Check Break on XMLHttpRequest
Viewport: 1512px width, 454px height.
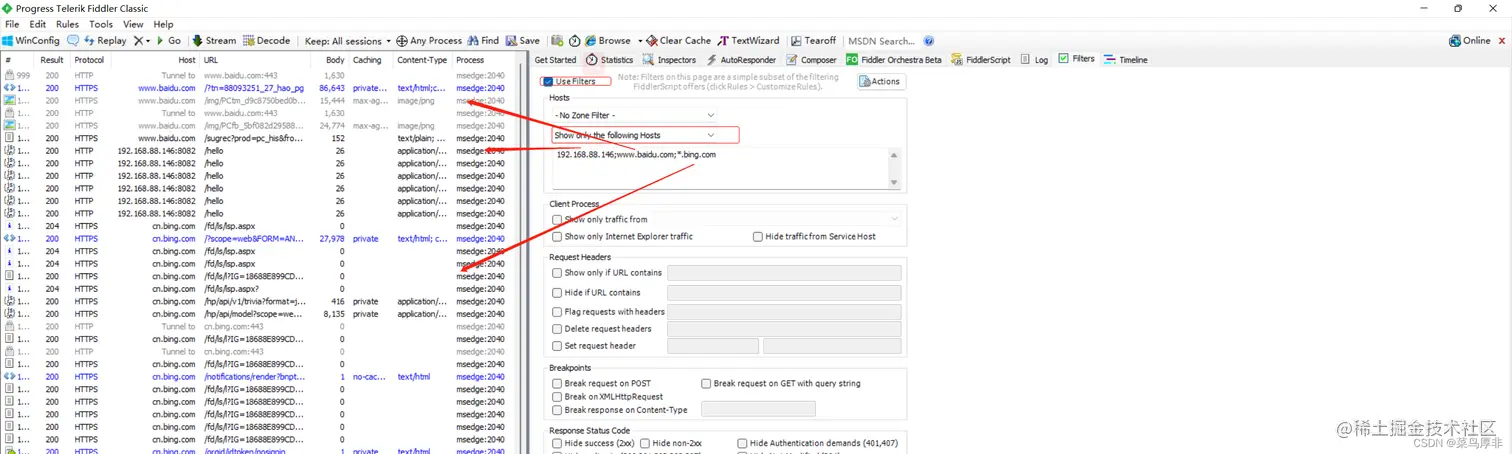coord(557,397)
